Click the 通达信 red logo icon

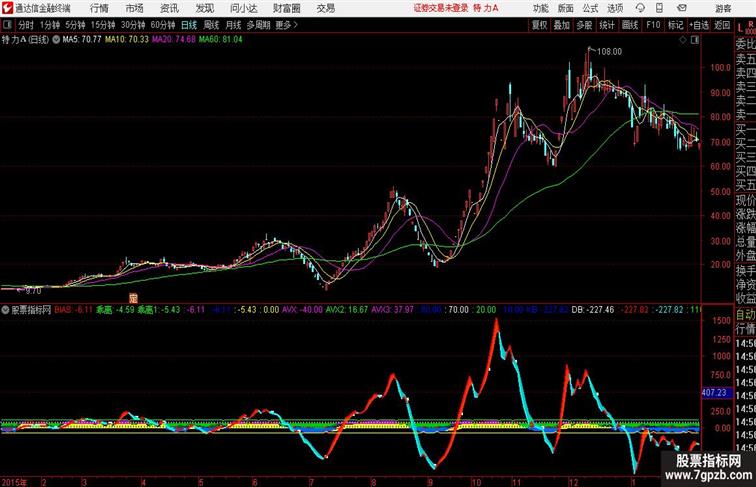[x=7, y=8]
